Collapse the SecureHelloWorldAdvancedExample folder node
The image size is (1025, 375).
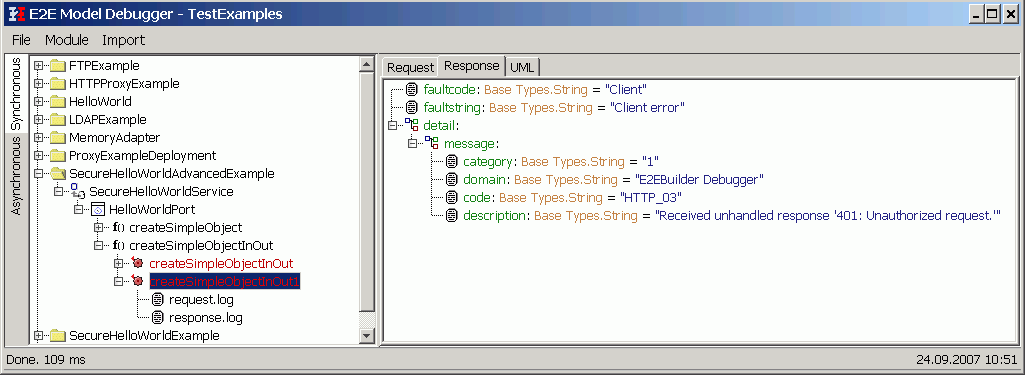tap(39, 174)
